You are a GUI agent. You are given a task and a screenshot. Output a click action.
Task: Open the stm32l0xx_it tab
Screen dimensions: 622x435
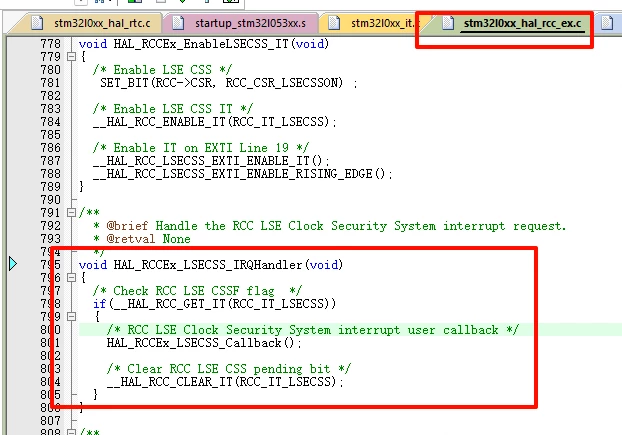pos(382,23)
